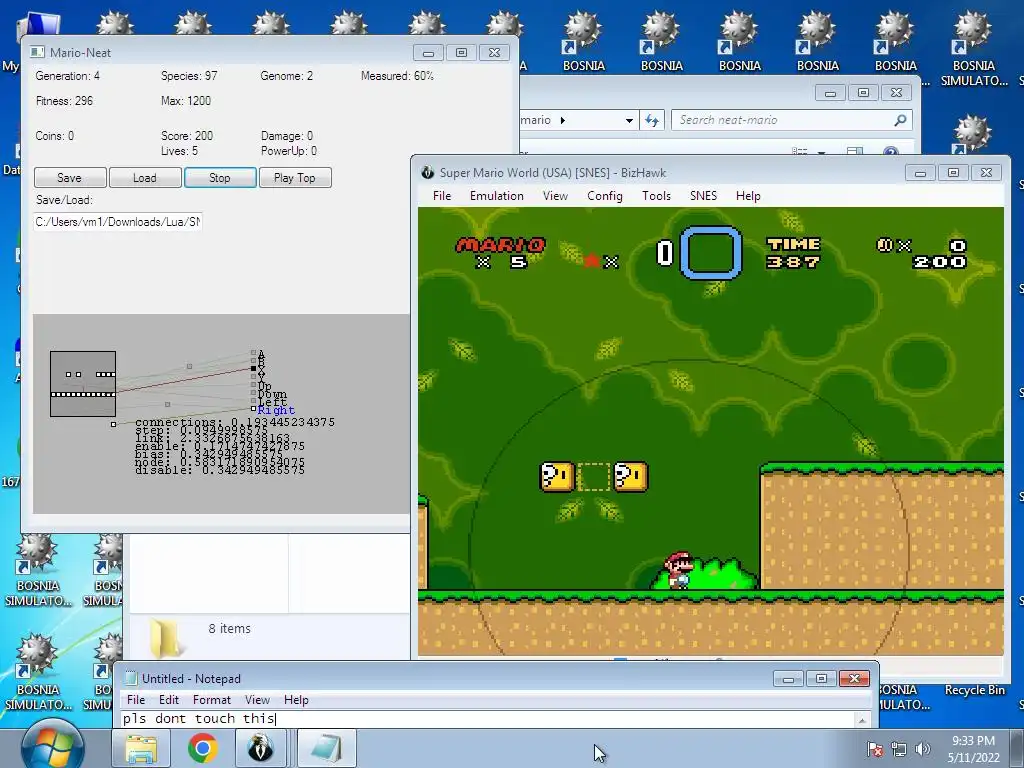Click the blue 'Right' output label in network view
The width and height of the screenshot is (1024, 768).
tap(276, 410)
